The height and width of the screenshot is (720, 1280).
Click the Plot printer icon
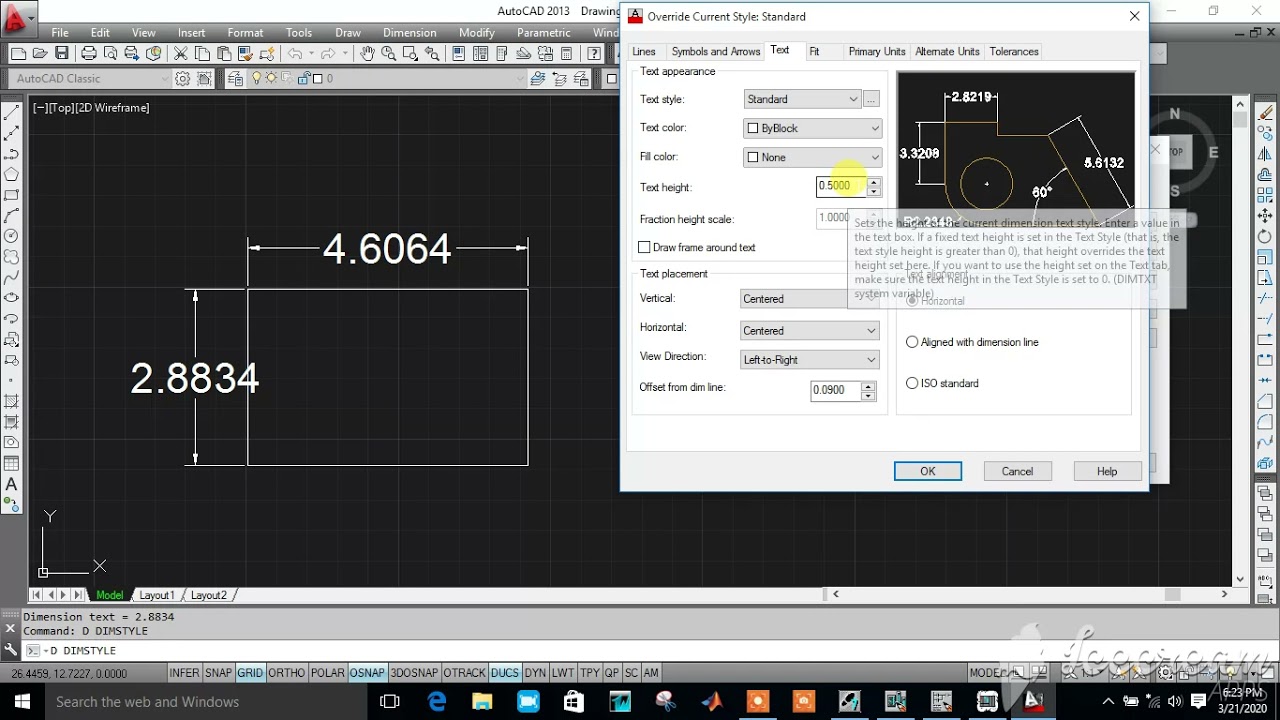tap(89, 53)
